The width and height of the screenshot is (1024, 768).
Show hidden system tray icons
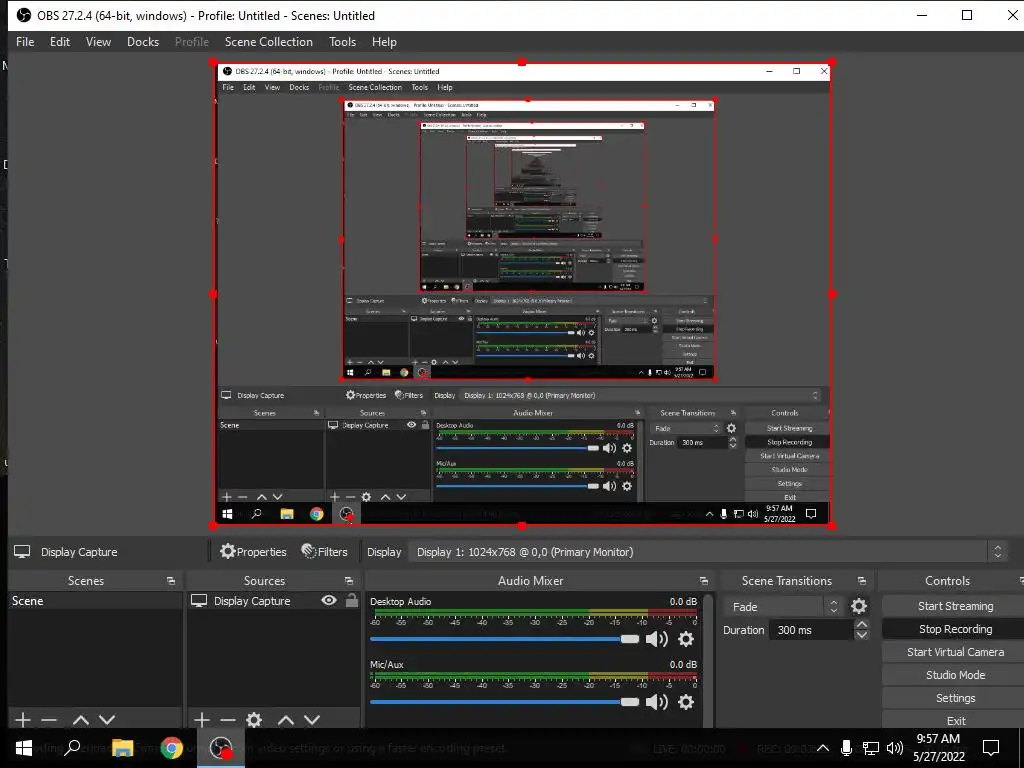tap(823, 748)
